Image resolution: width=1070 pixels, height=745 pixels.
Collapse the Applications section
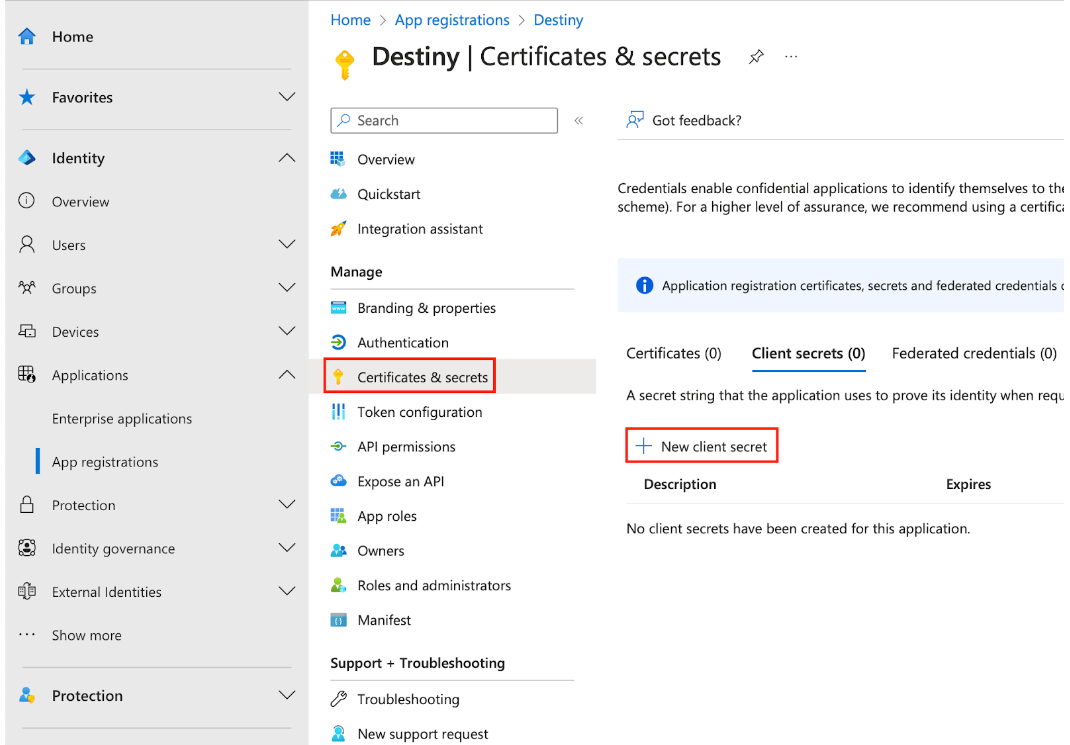287,374
